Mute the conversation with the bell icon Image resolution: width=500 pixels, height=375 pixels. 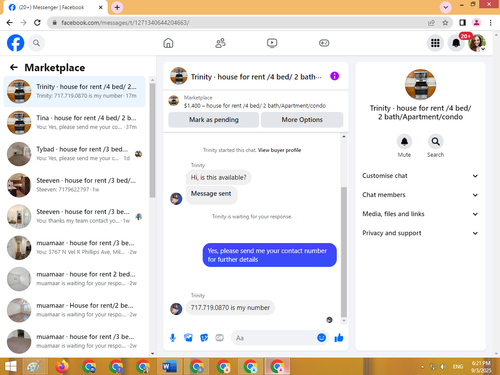click(x=404, y=142)
